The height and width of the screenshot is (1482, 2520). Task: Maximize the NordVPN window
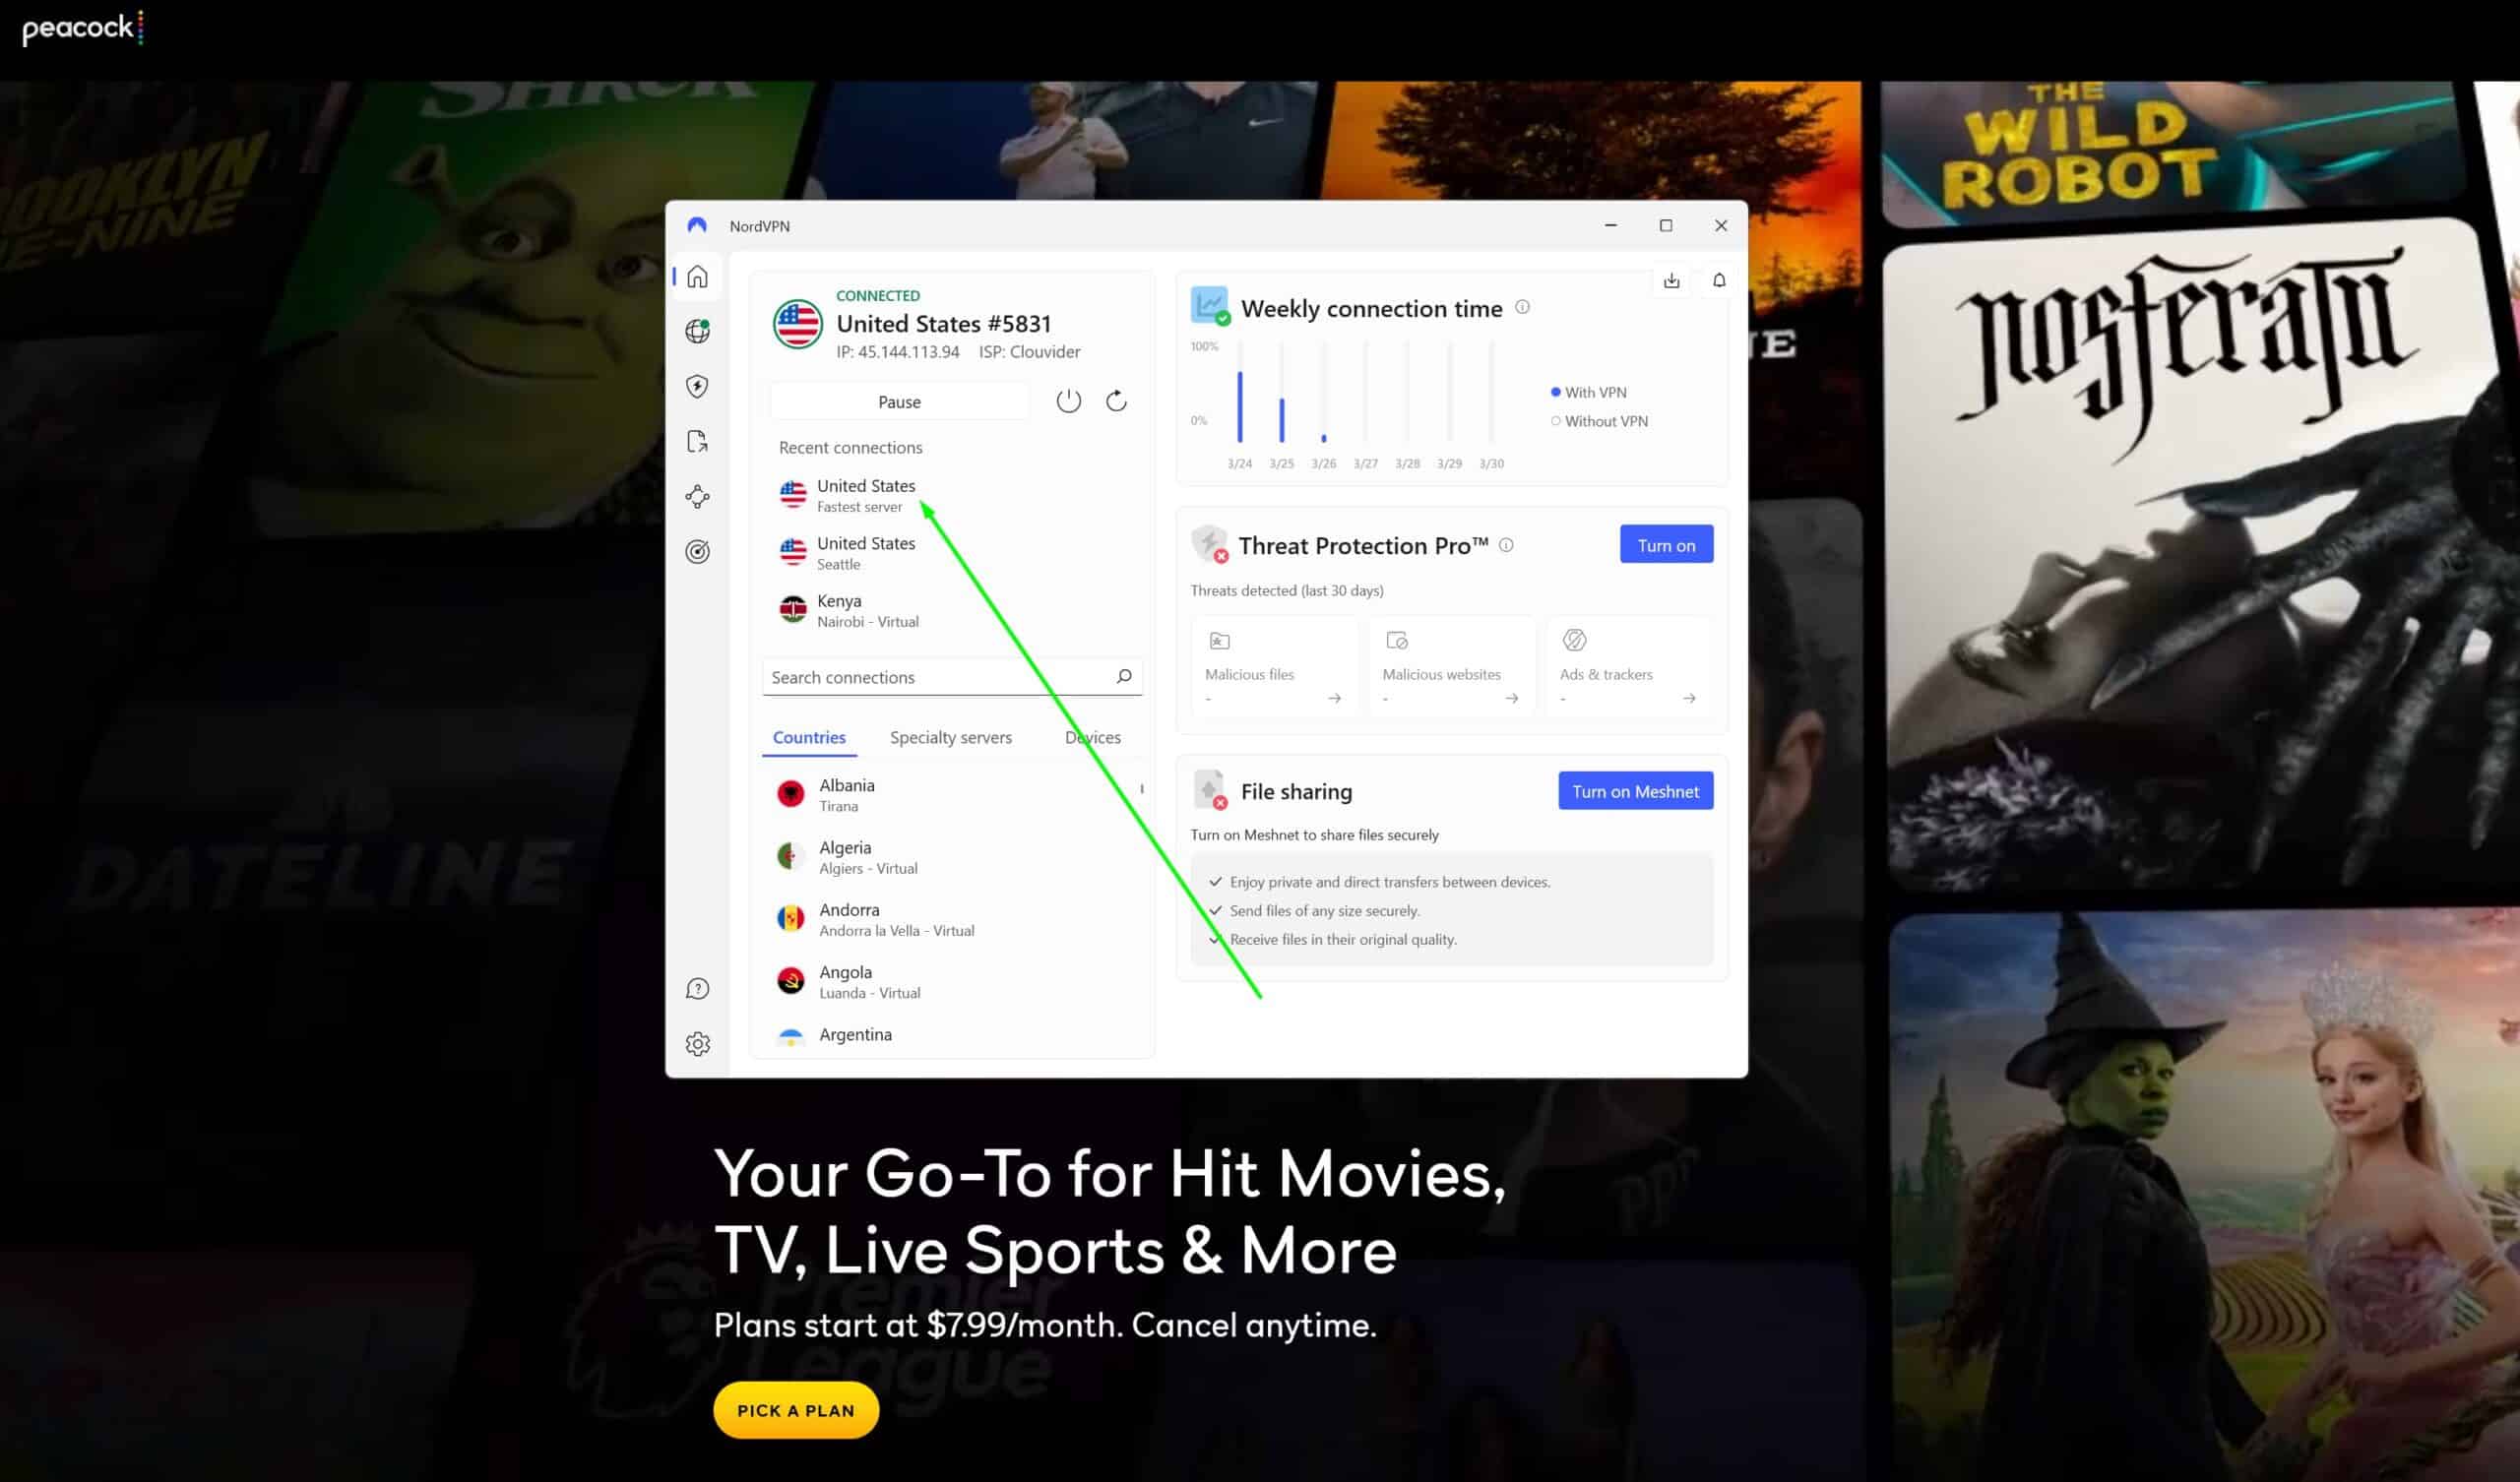pos(1665,225)
